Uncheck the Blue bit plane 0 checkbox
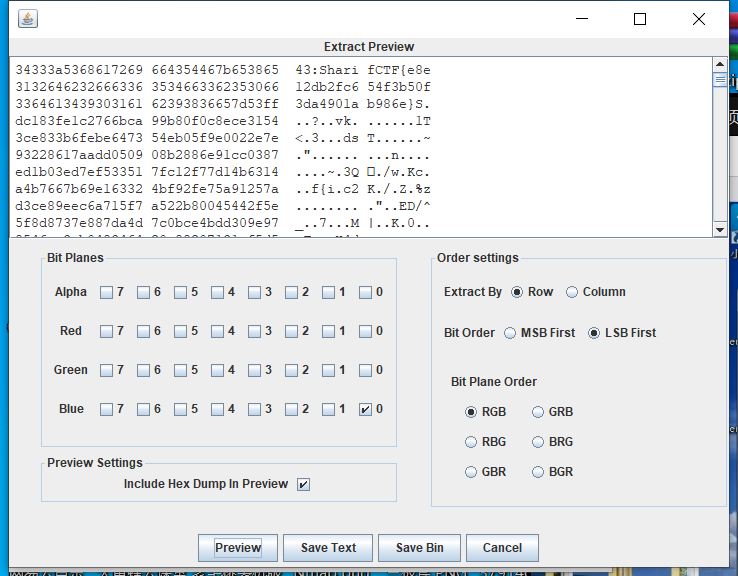 [x=365, y=409]
